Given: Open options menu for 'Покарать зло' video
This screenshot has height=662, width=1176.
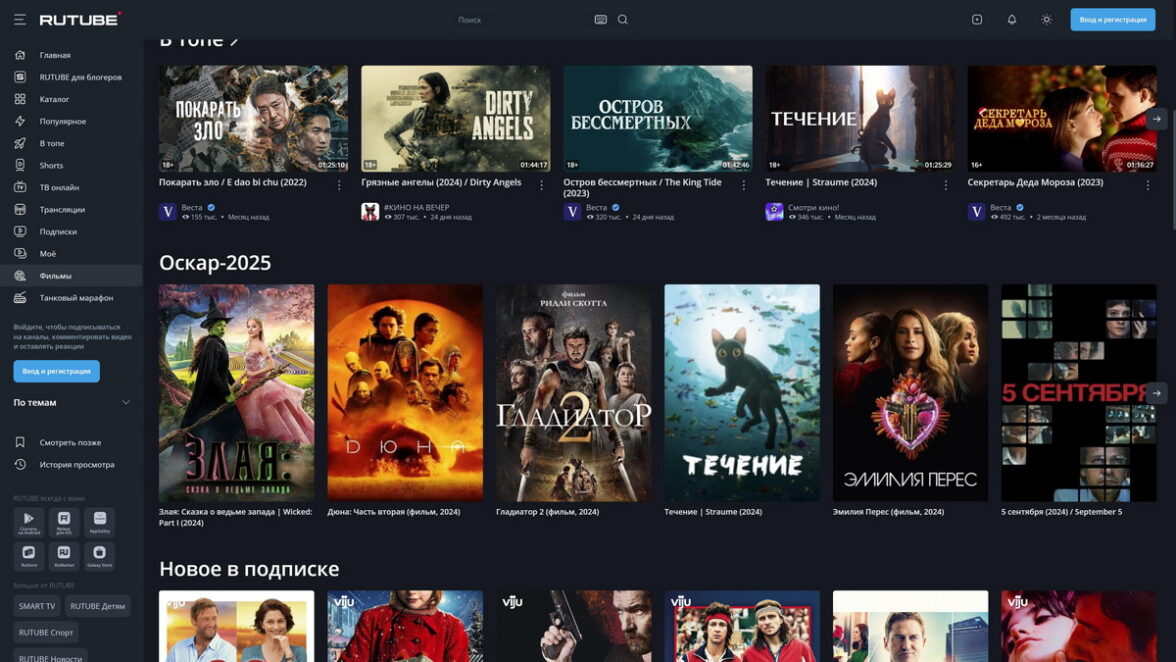Looking at the screenshot, I should 339,185.
